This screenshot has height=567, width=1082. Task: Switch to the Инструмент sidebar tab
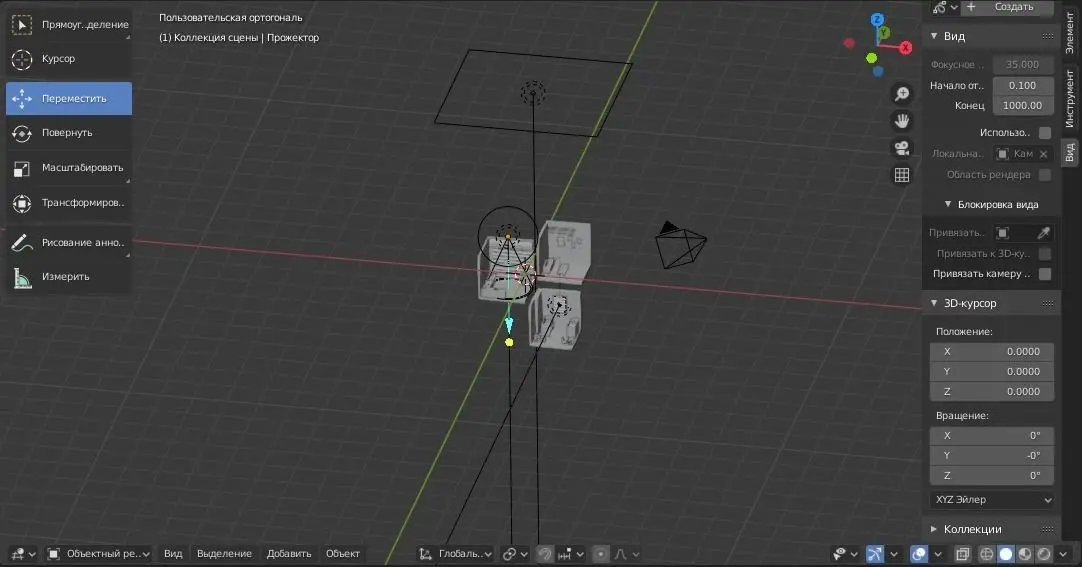pos(1070,99)
